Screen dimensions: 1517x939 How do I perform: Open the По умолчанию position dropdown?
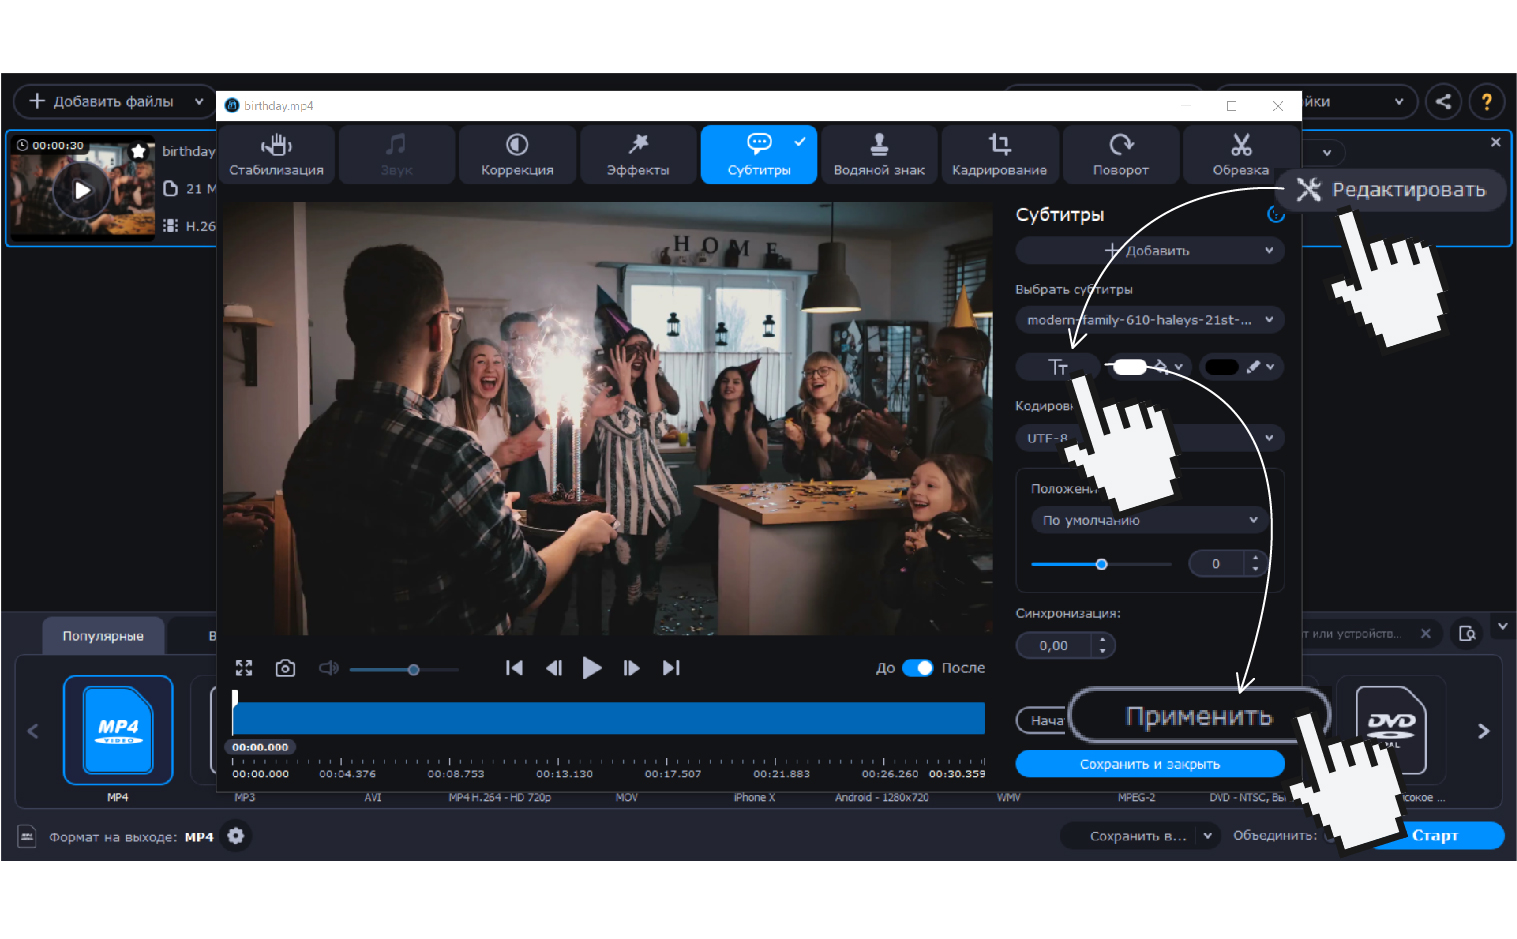click(x=1149, y=520)
